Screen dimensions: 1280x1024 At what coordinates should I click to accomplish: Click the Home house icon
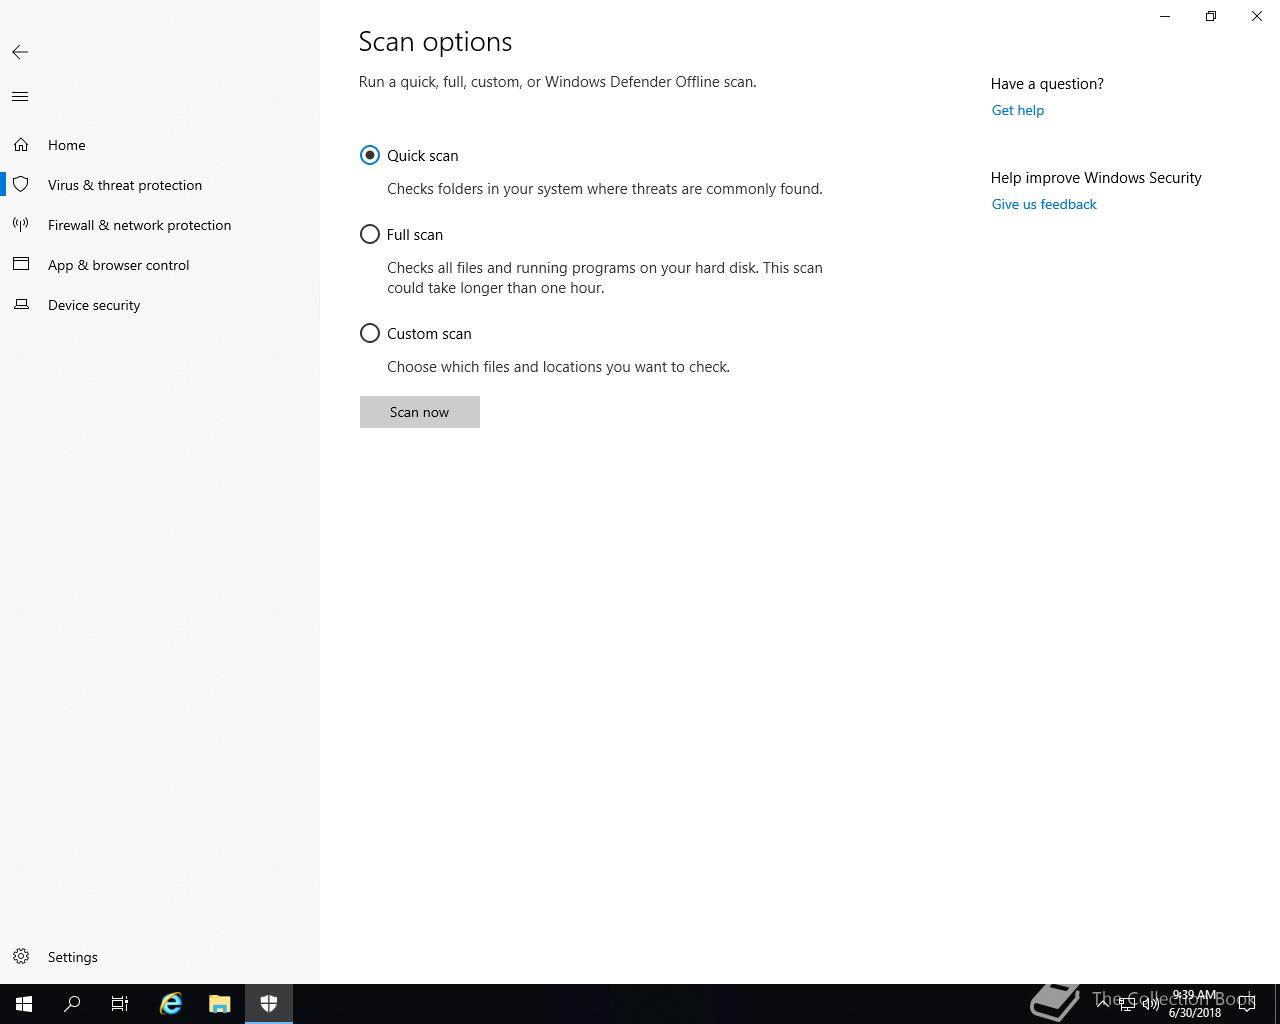[21, 145]
